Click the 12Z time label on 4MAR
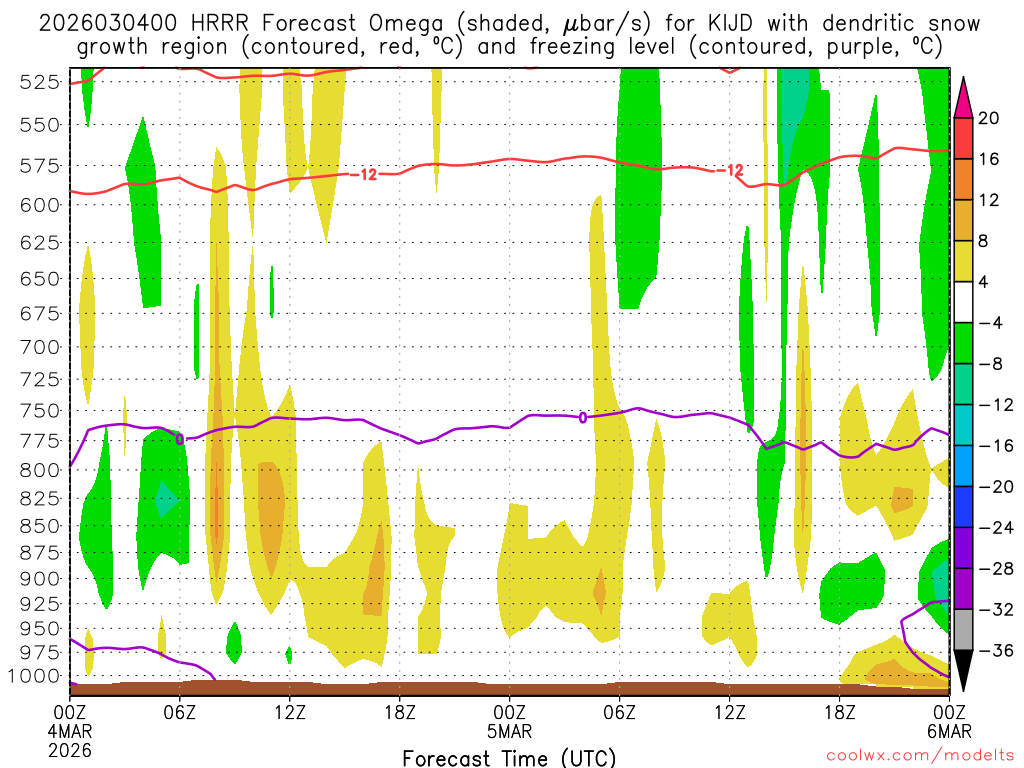The width and height of the screenshot is (1024, 768). [x=289, y=711]
